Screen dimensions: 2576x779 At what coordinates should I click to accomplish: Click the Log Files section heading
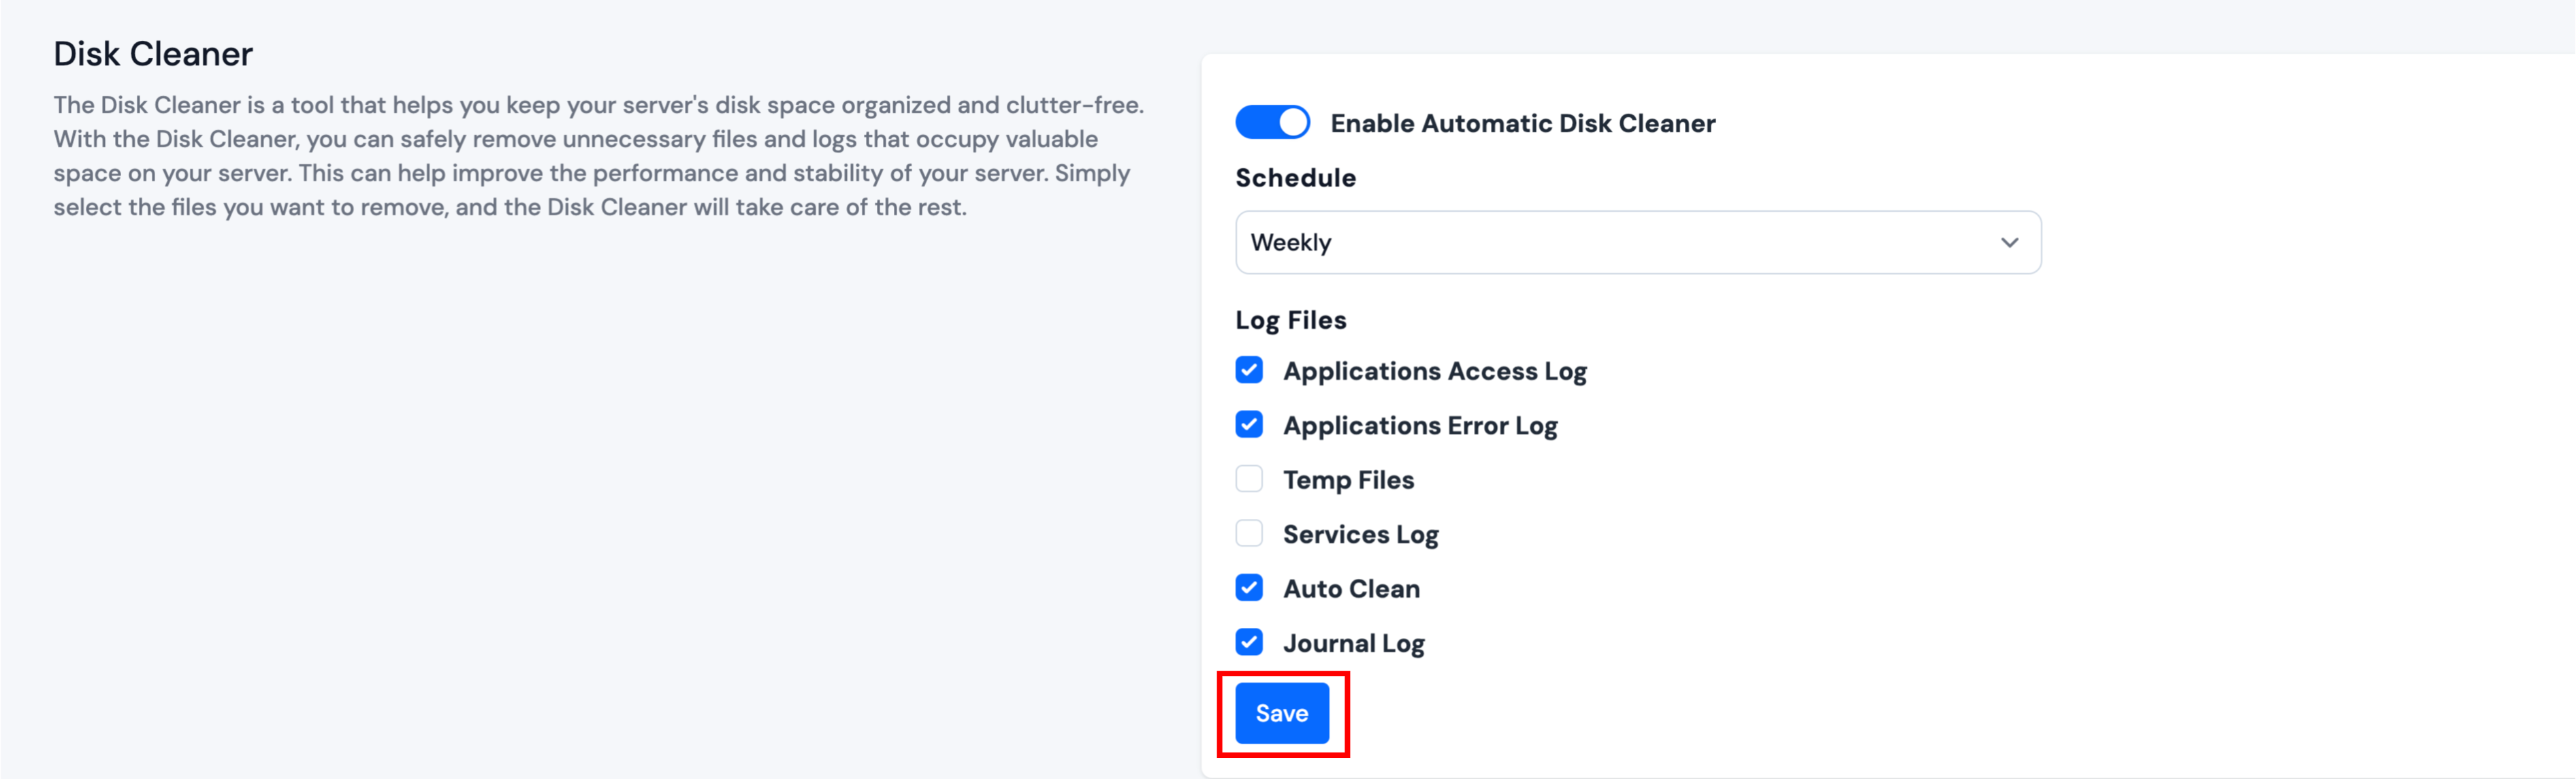tap(1290, 321)
